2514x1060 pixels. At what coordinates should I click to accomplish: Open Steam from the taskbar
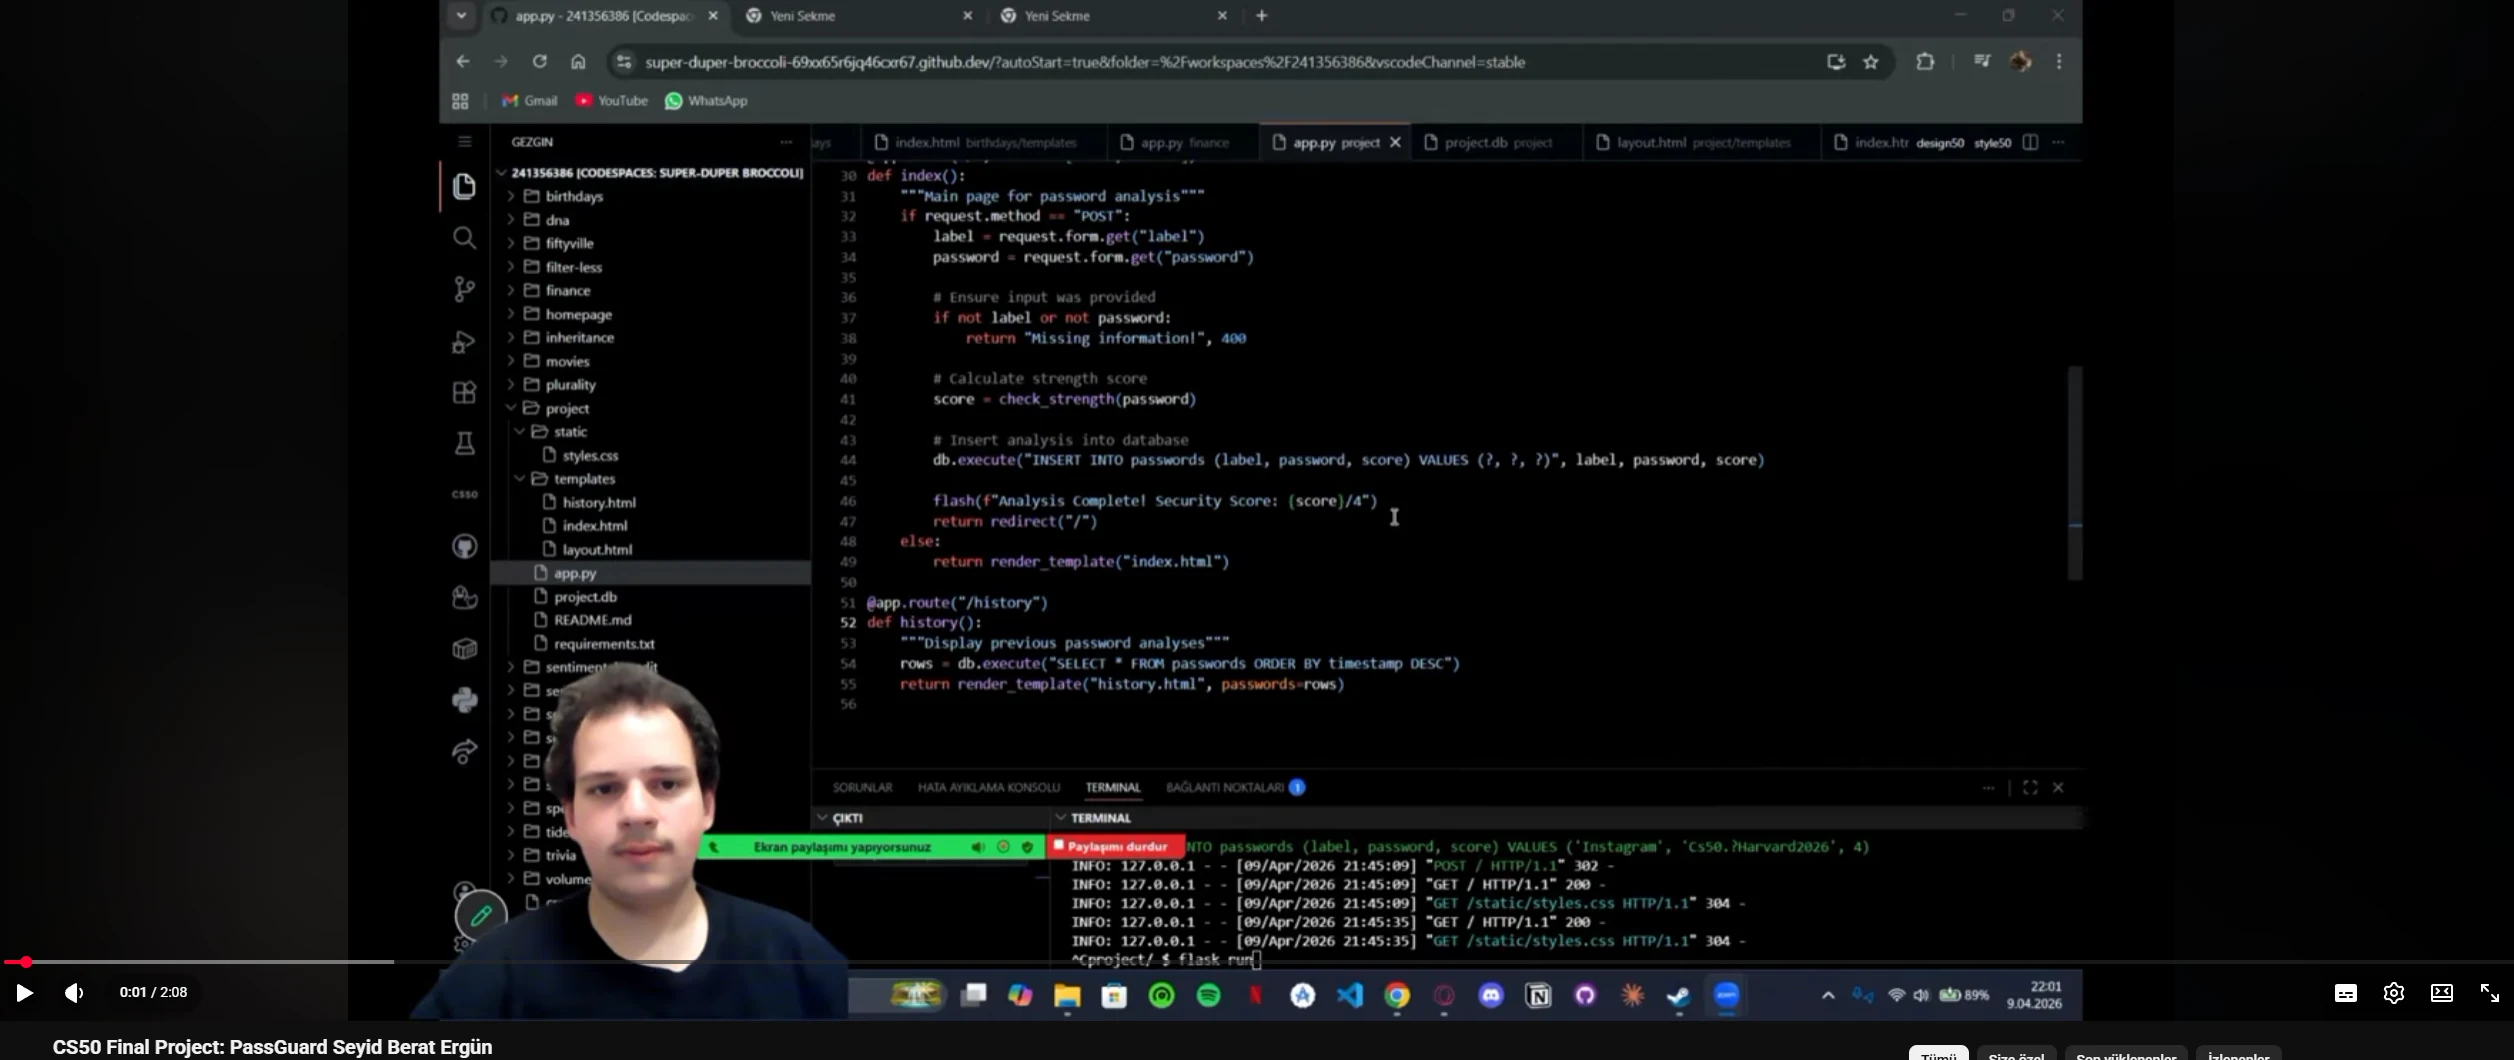1678,995
